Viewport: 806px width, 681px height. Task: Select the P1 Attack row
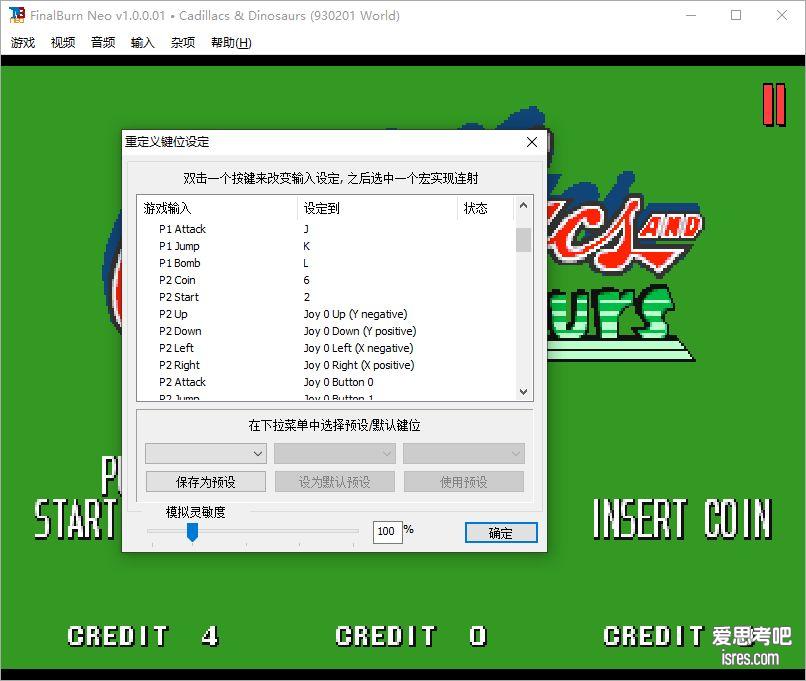[326, 229]
